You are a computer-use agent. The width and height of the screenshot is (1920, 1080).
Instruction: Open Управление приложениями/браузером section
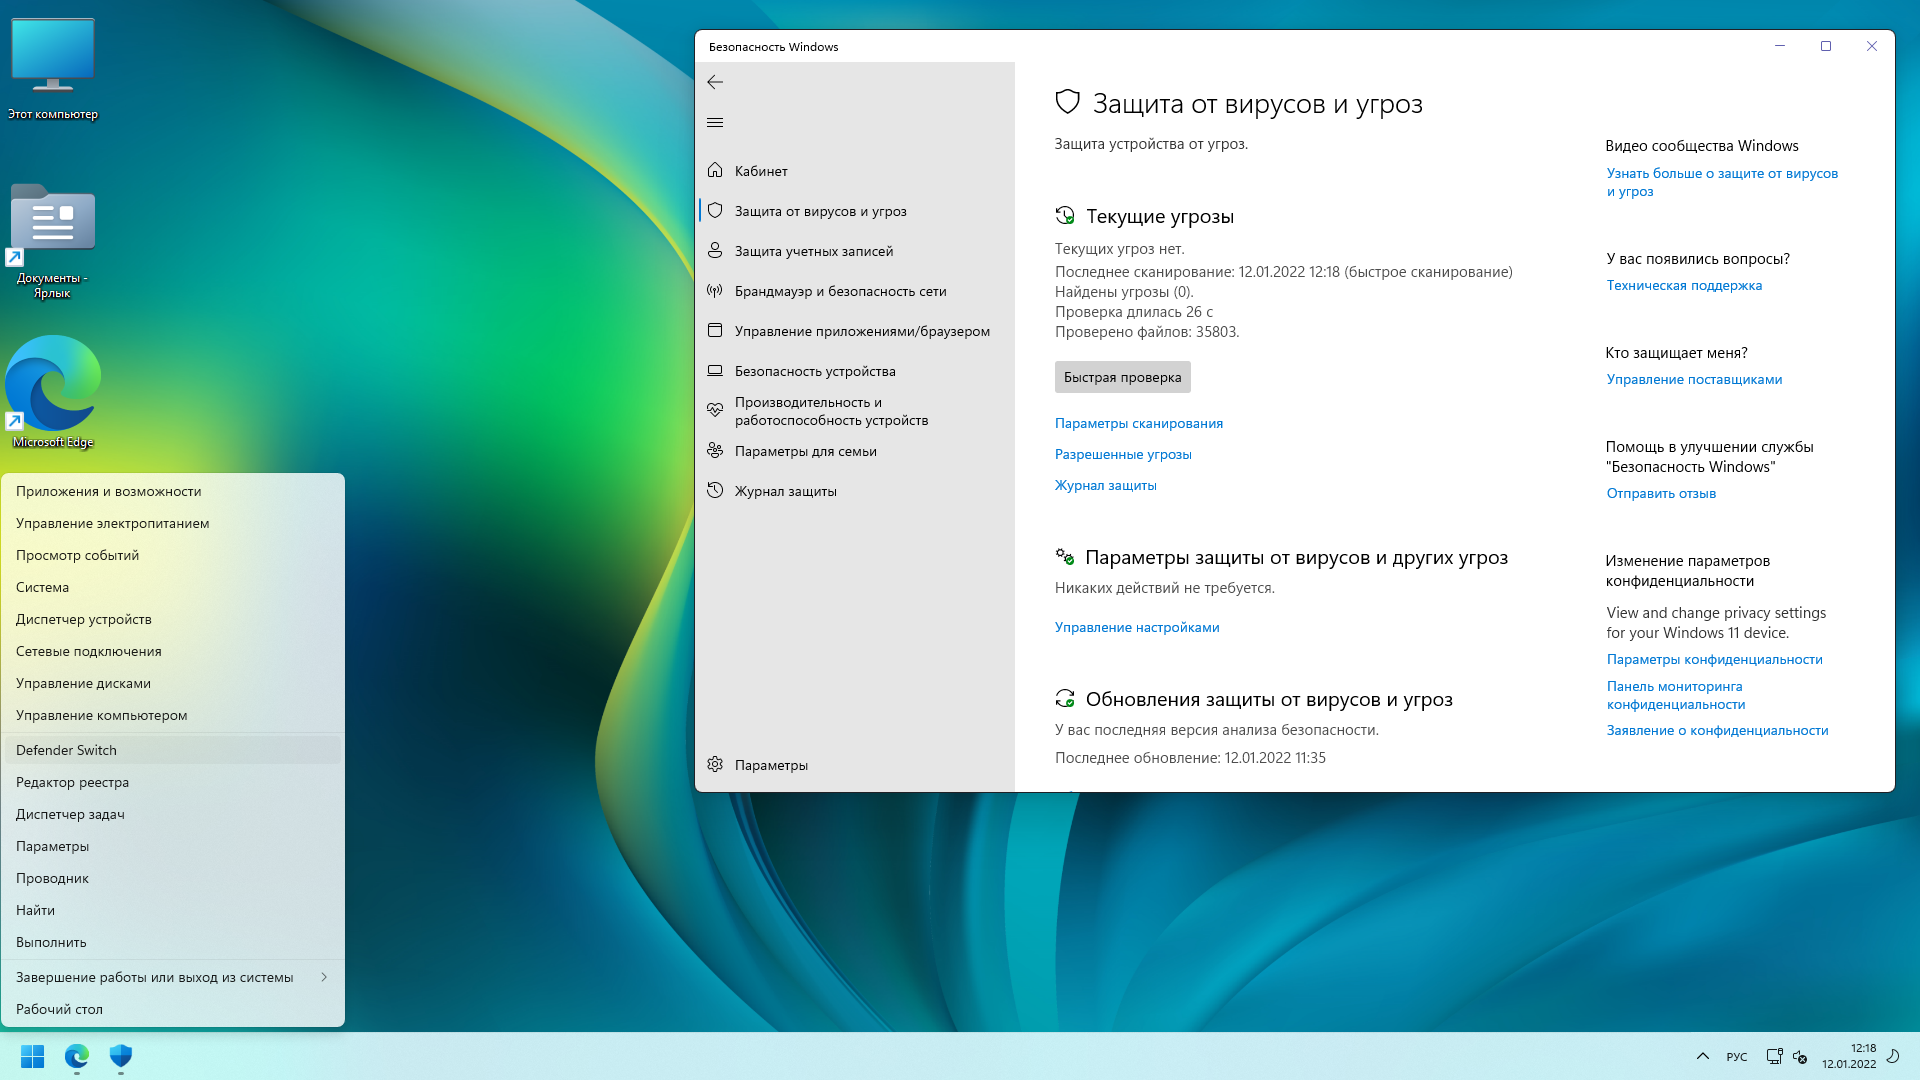(x=855, y=331)
